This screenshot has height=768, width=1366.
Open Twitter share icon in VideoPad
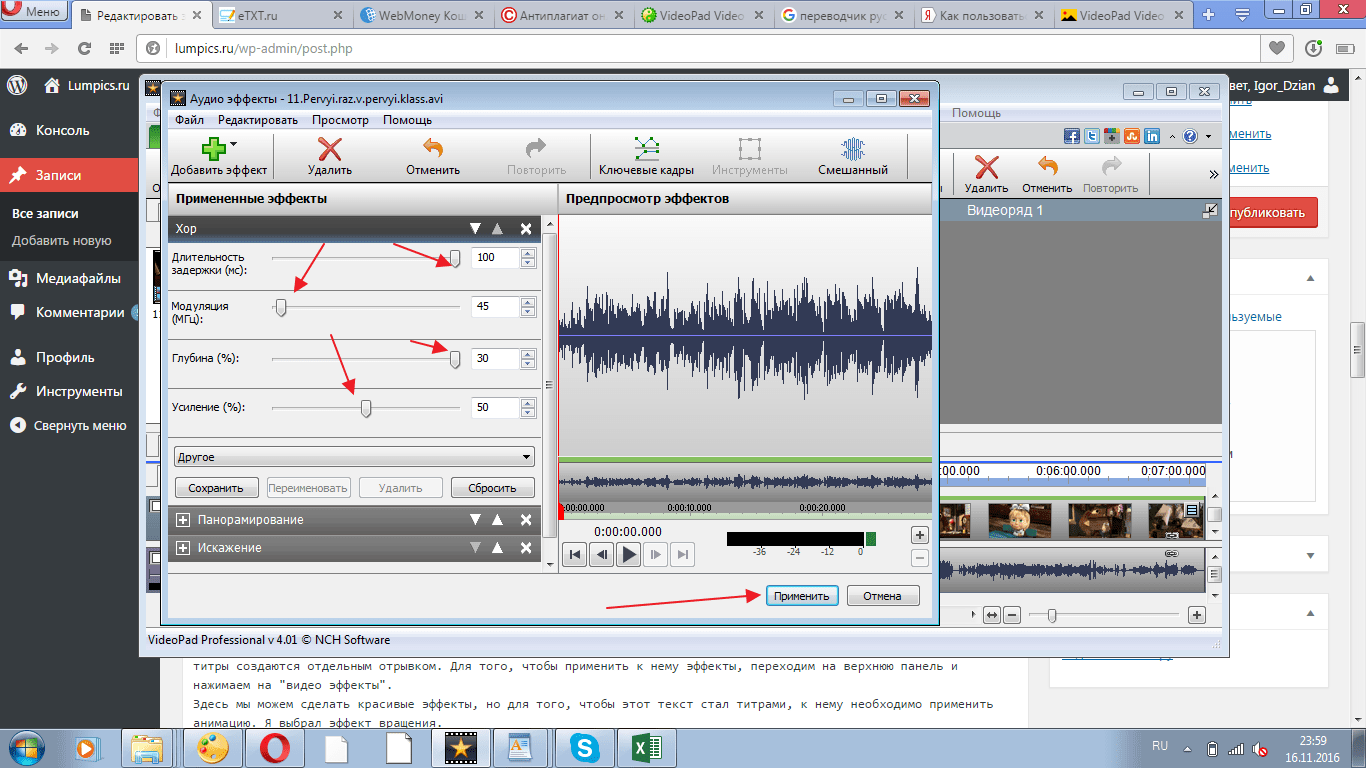tap(1092, 136)
